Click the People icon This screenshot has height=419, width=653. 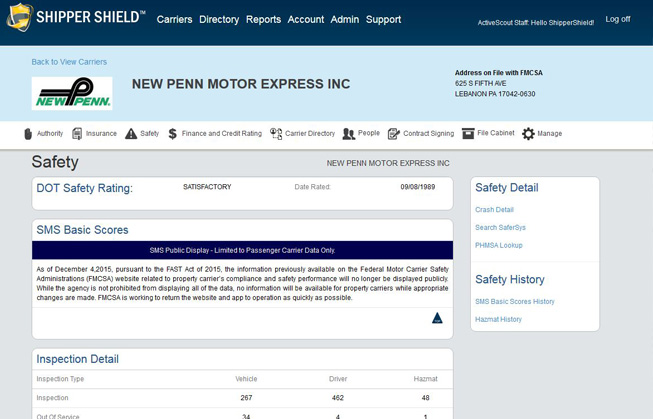348,134
